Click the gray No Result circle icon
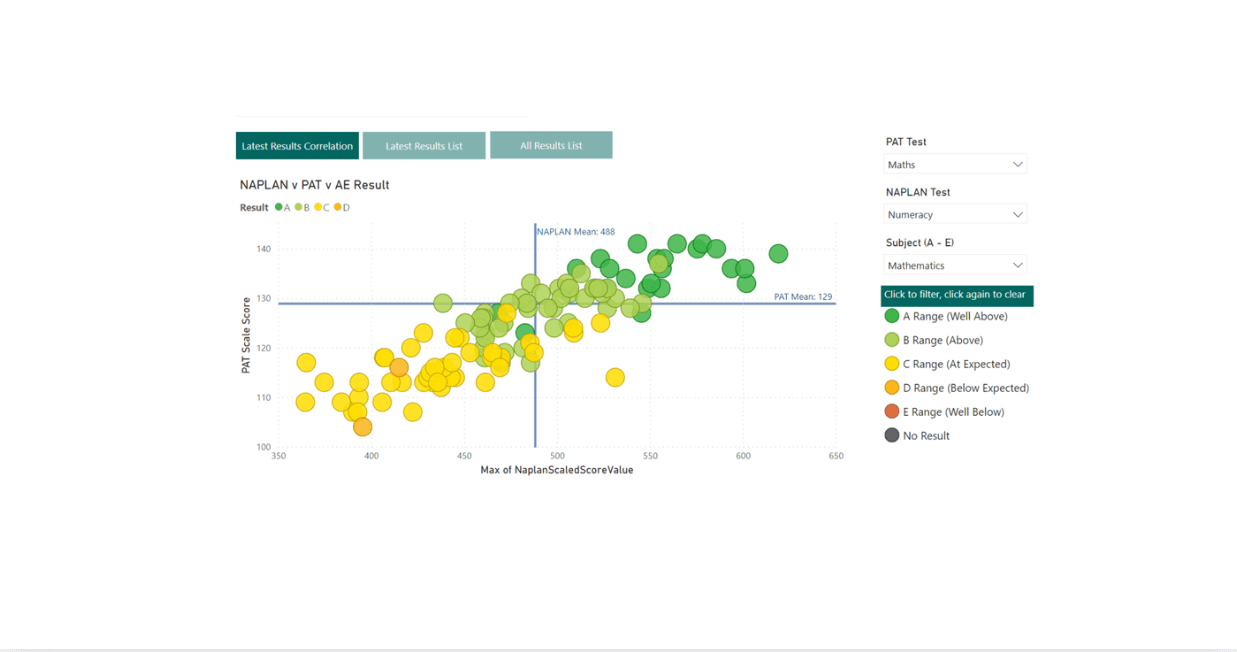 892,436
